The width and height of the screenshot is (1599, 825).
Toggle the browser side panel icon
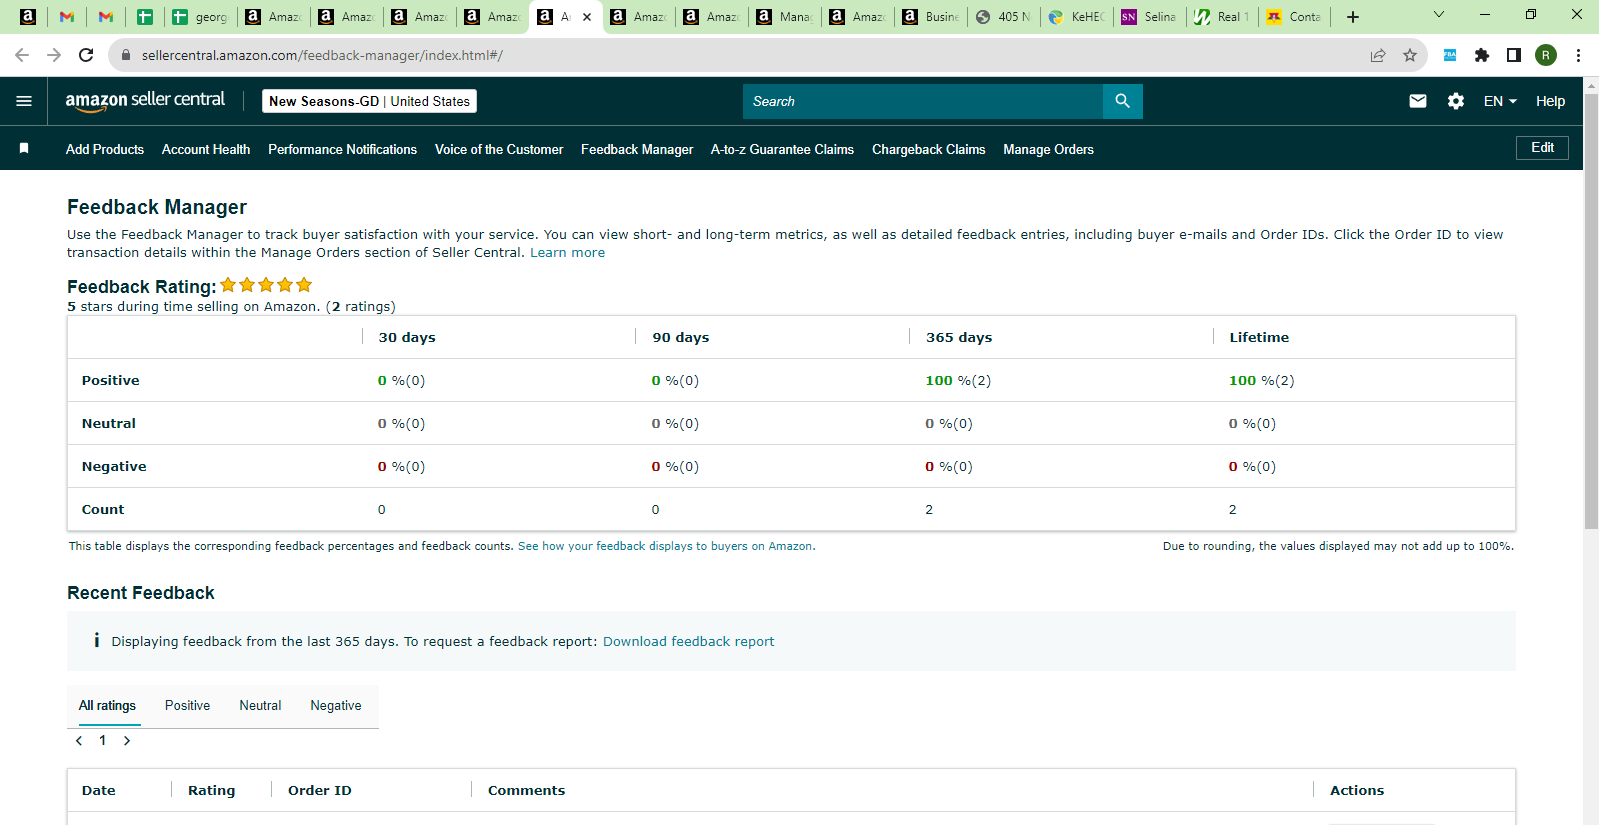click(x=1514, y=55)
